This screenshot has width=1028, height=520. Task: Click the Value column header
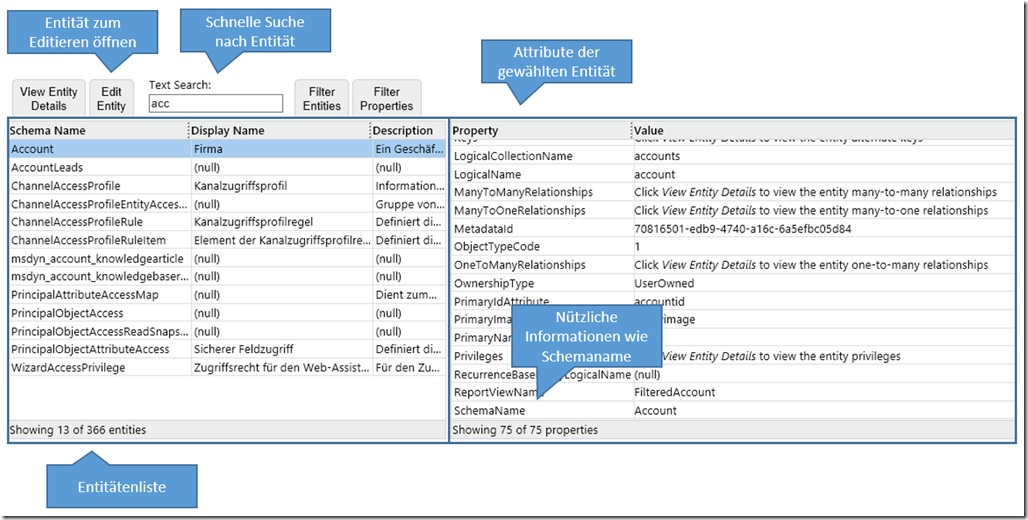point(820,130)
